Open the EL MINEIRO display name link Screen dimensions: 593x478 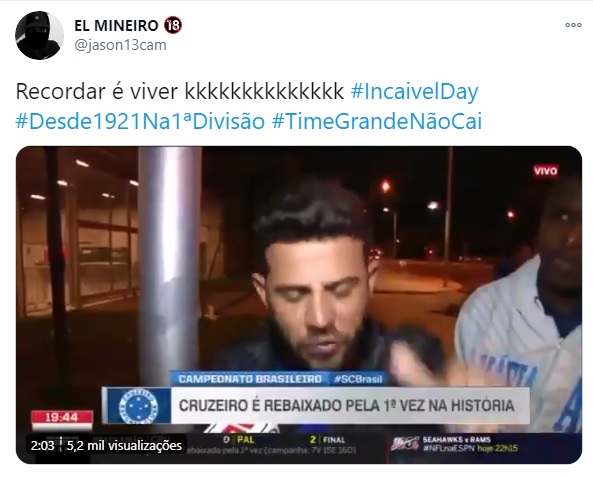tap(116, 25)
